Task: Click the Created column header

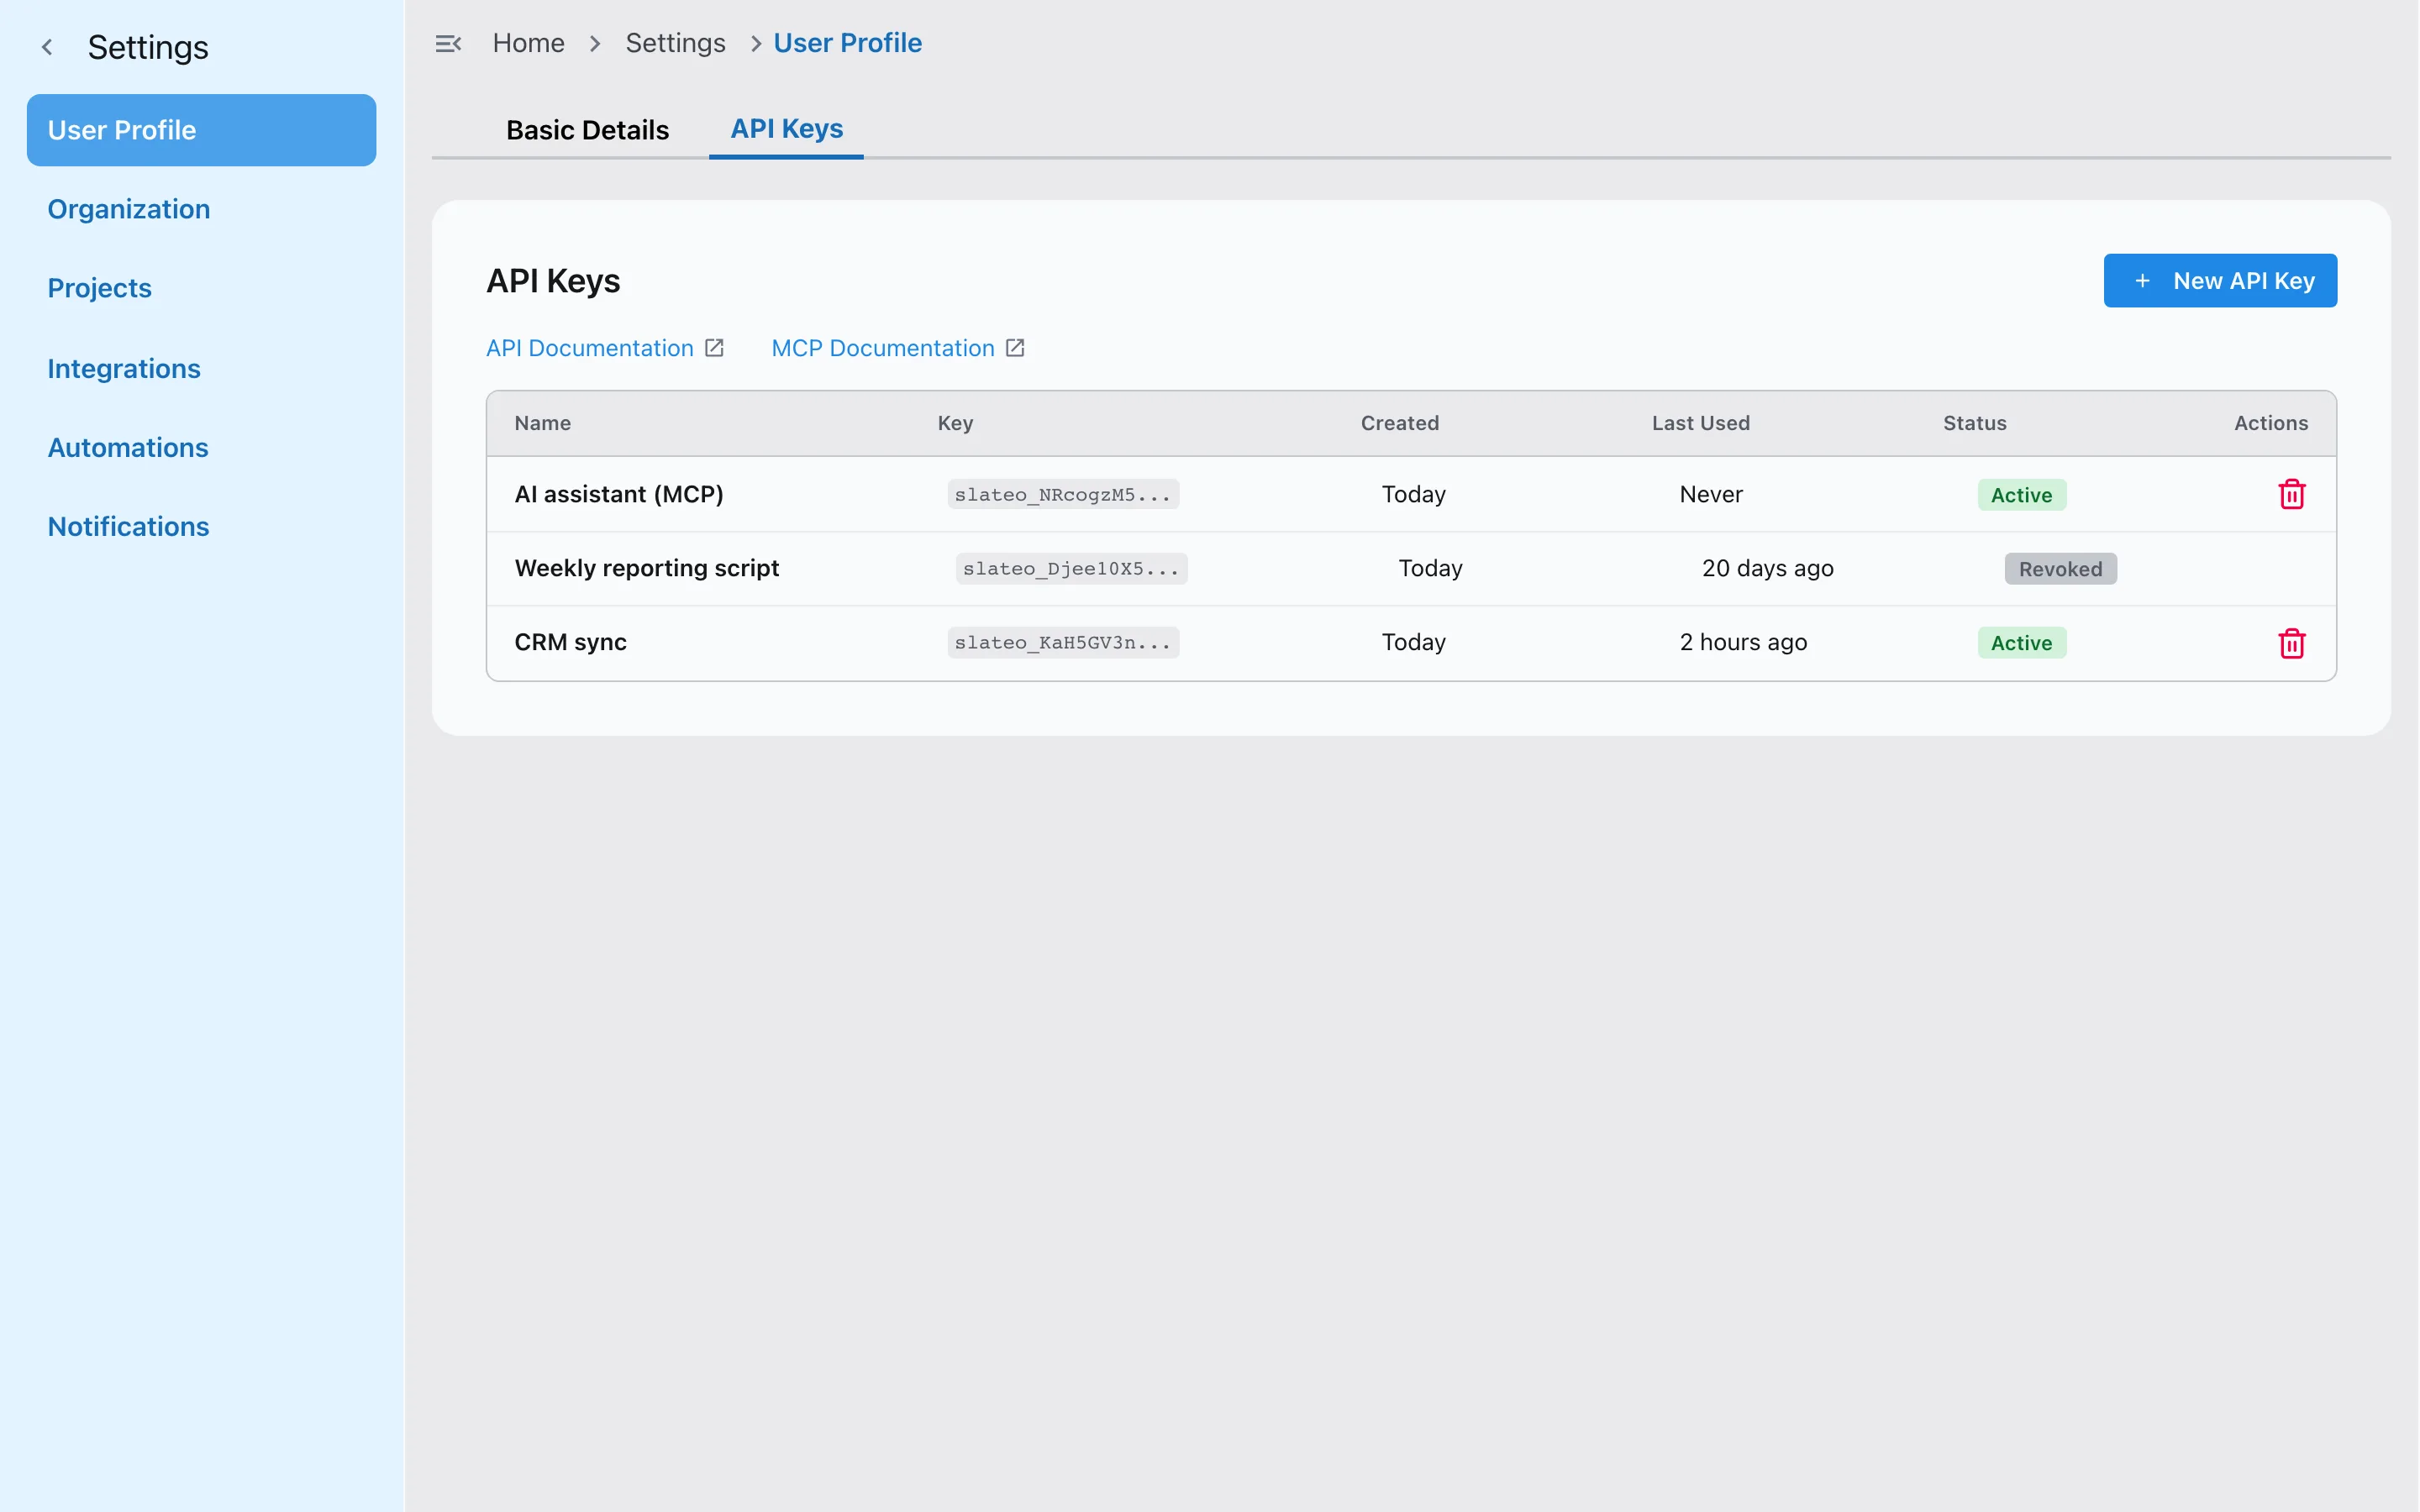Action: 1399,423
